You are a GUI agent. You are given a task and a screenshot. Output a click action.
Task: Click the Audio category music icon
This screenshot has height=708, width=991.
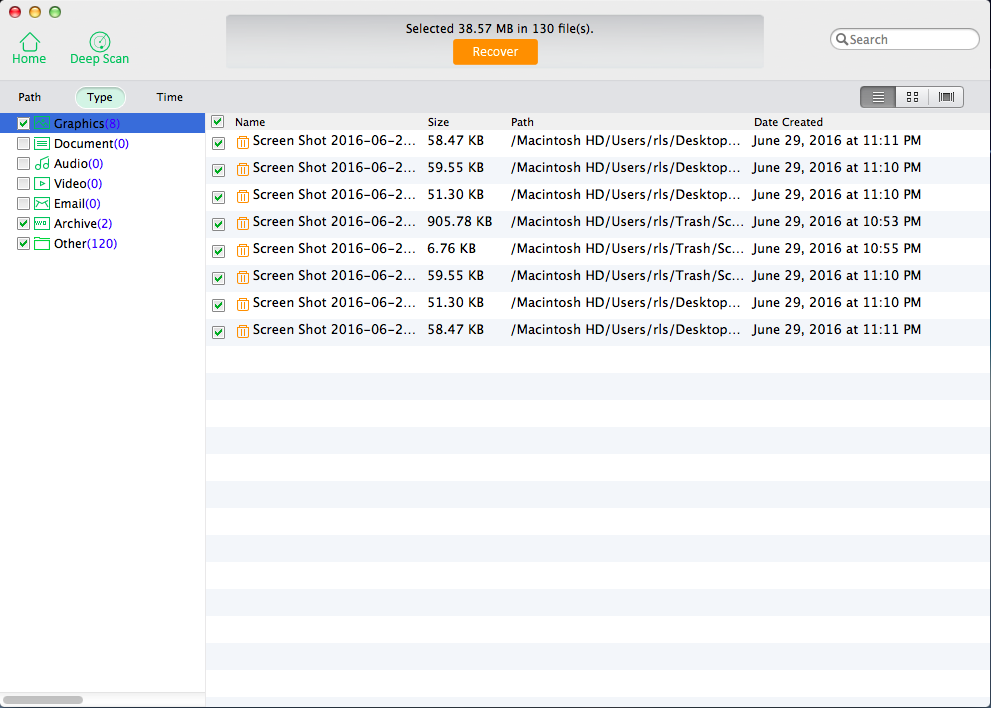tap(42, 164)
